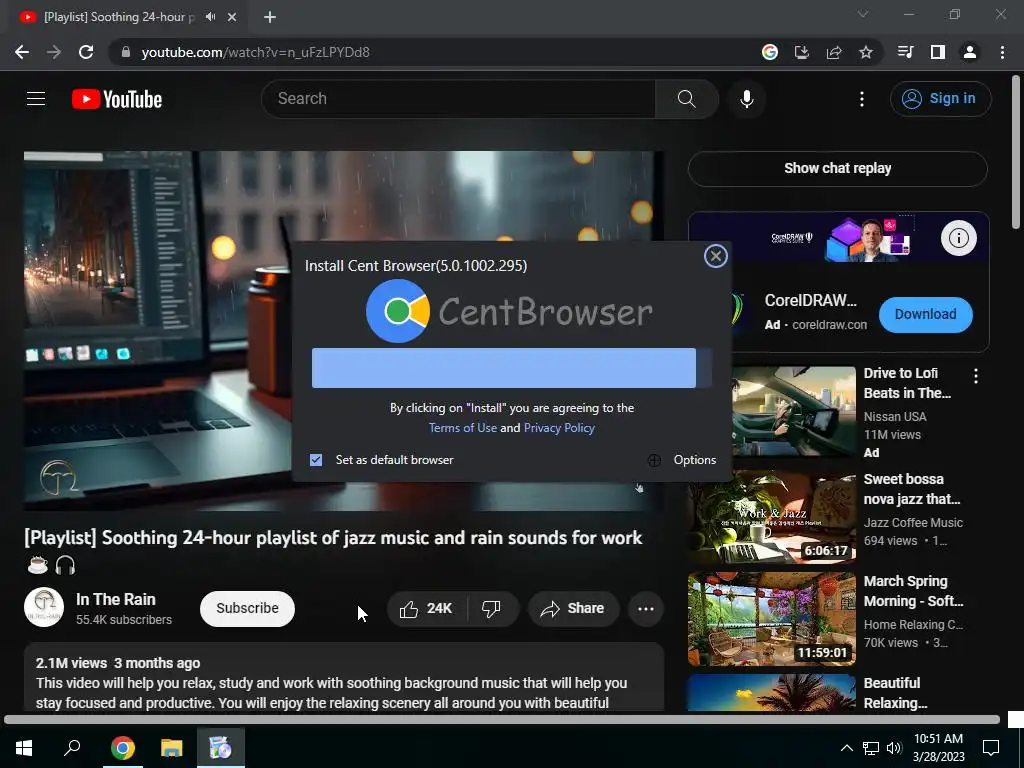Click the CorelDRAW Download button
The height and width of the screenshot is (768, 1024).
tap(925, 314)
